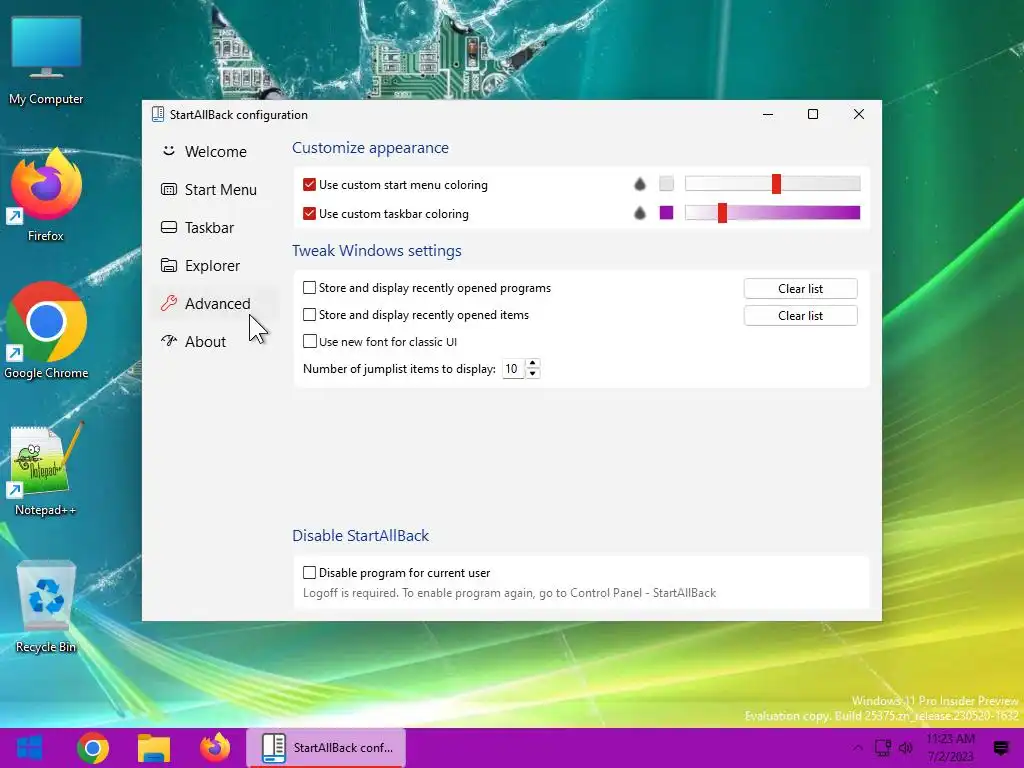Click the Explorer folder sidebar icon
Viewport: 1024px width, 768px height.
[x=168, y=265]
